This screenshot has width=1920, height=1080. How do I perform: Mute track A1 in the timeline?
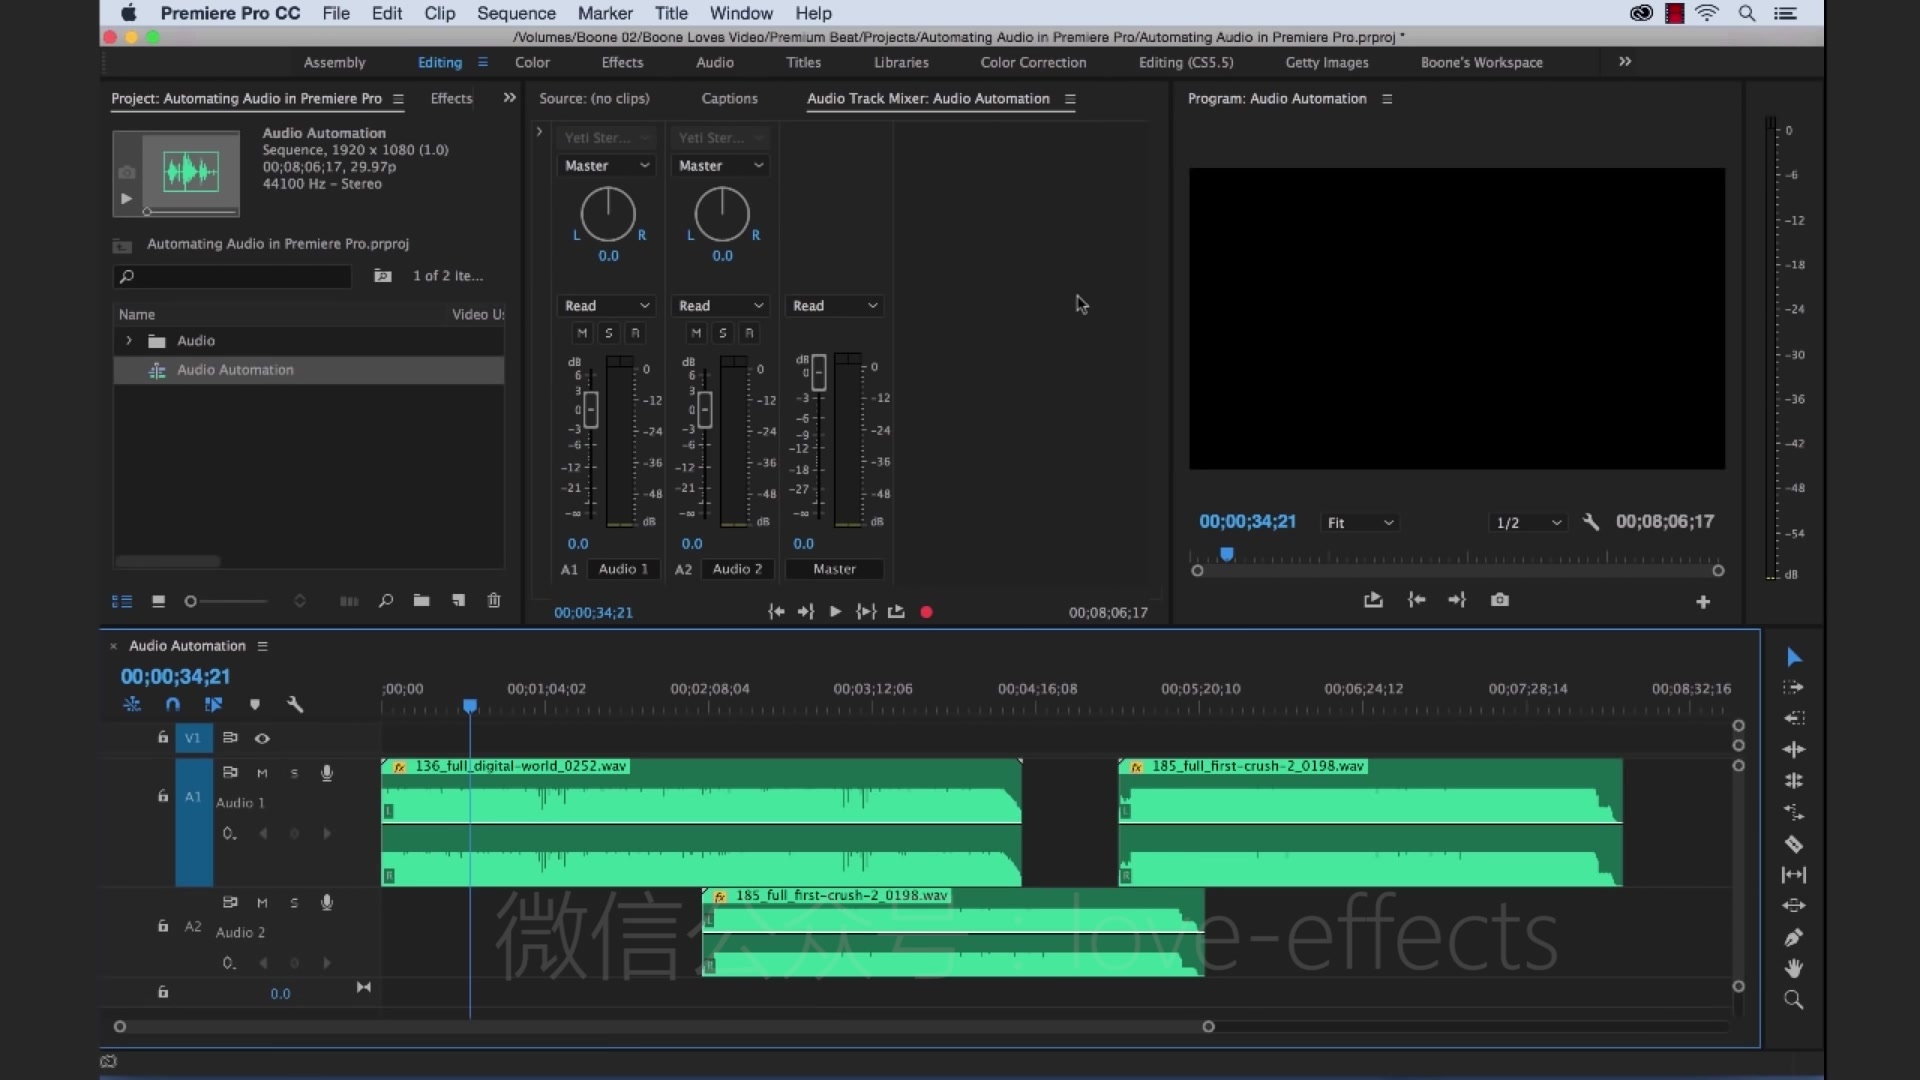pos(262,773)
